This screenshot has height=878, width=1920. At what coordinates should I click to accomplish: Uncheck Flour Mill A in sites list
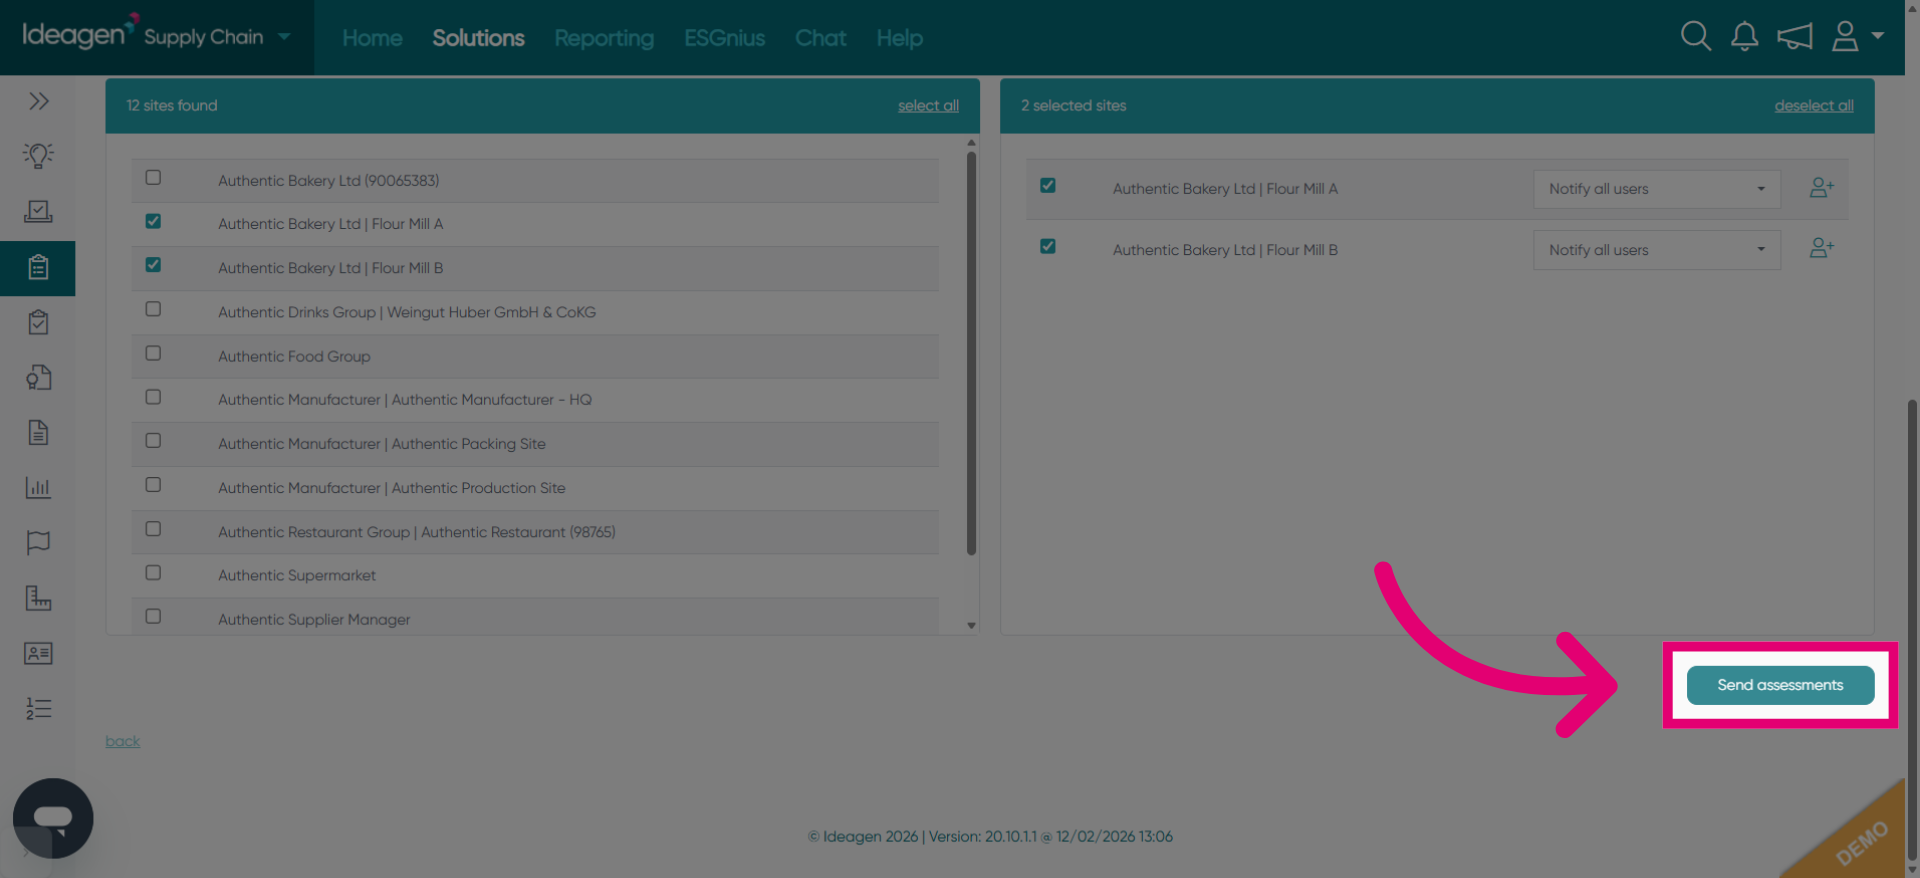(153, 221)
